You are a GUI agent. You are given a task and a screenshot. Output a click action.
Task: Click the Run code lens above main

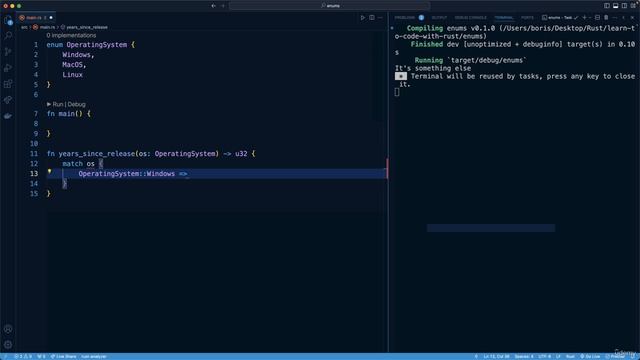pyautogui.click(x=58, y=104)
